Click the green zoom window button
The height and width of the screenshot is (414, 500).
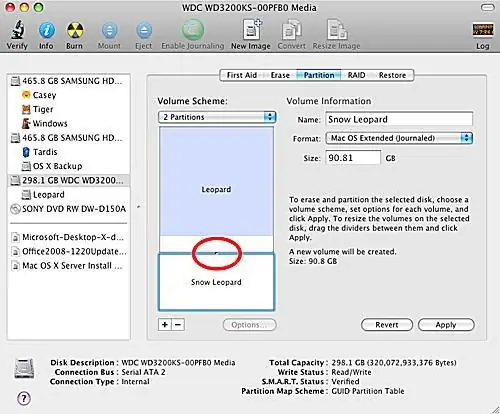coord(39,7)
